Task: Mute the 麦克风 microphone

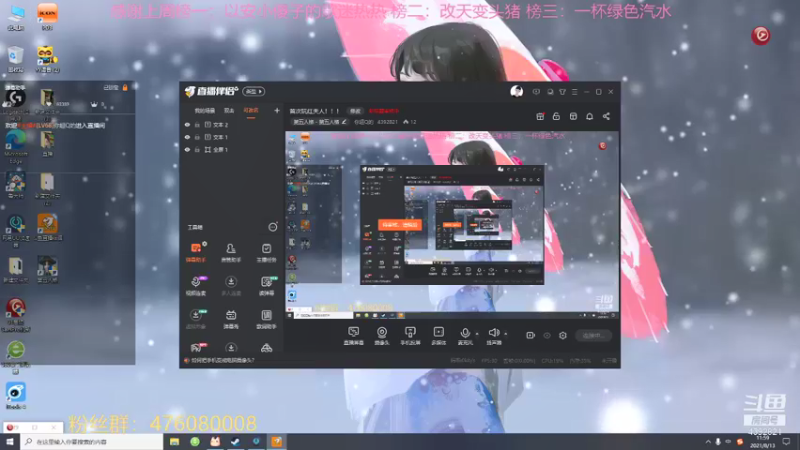Action: point(465,336)
